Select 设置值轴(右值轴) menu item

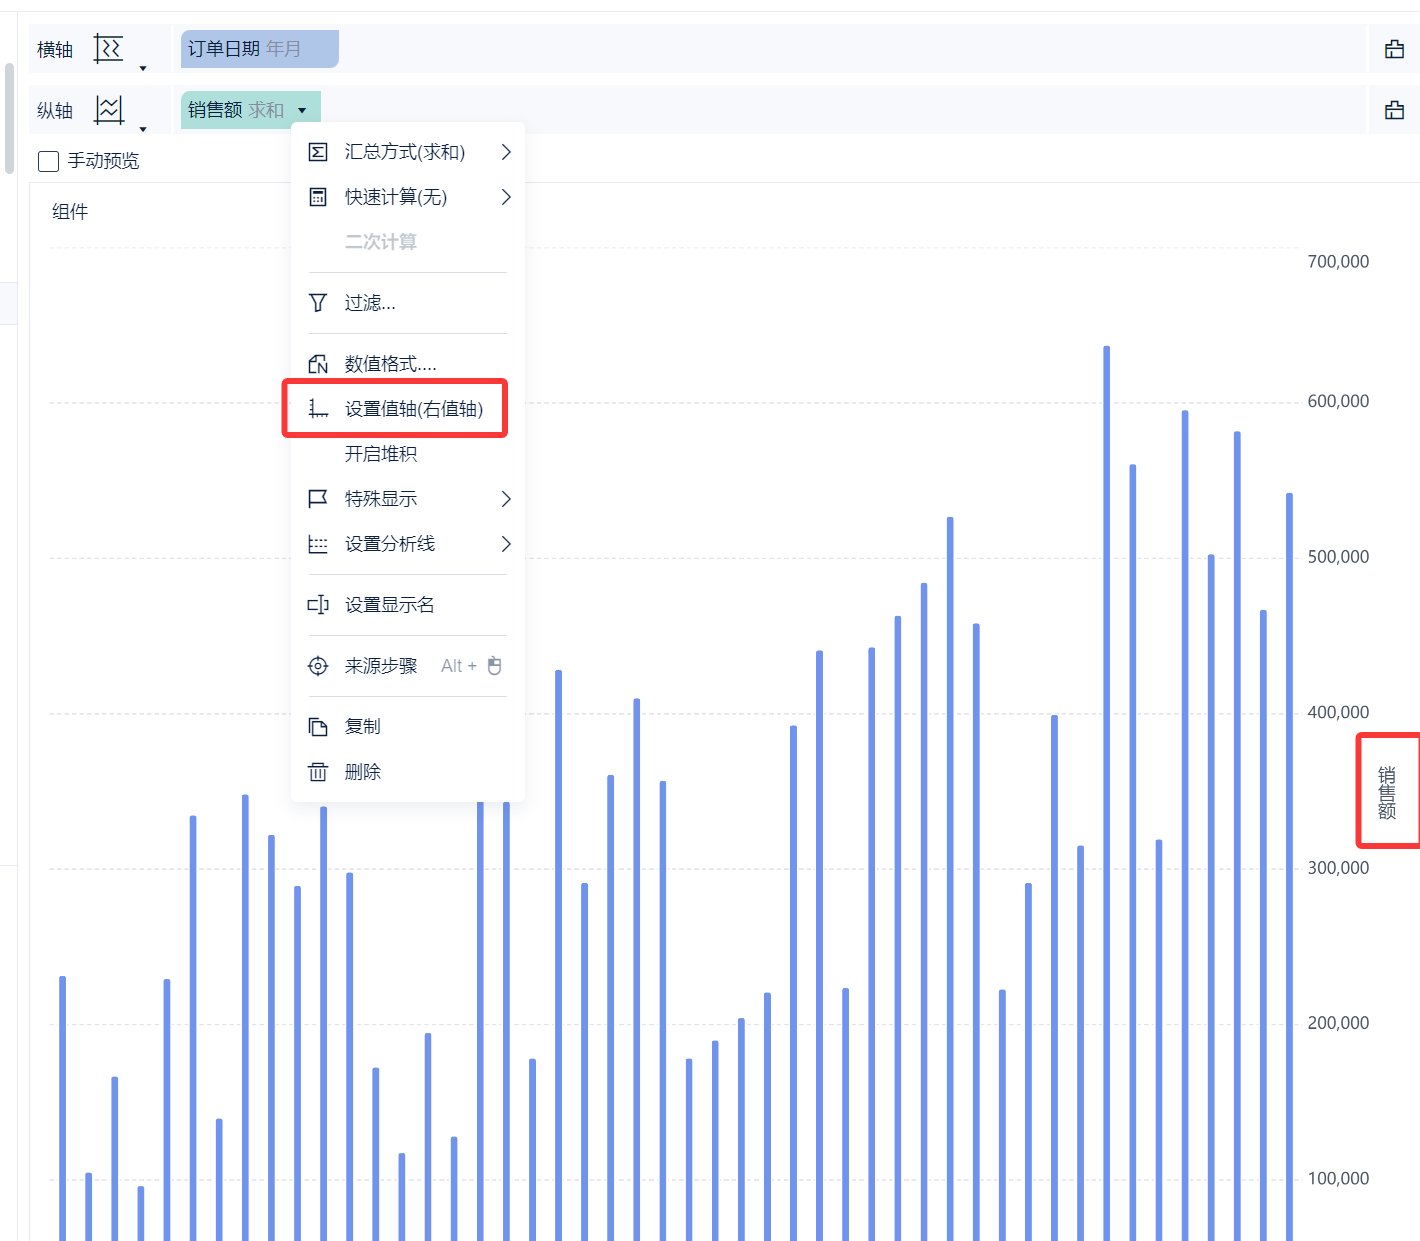tap(413, 409)
